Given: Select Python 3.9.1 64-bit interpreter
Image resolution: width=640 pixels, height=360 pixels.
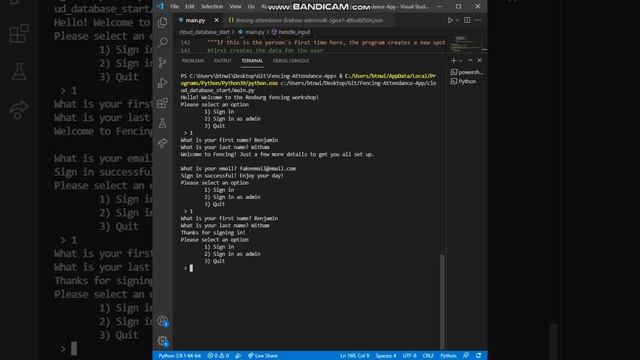Looking at the screenshot, I should coord(180,356).
